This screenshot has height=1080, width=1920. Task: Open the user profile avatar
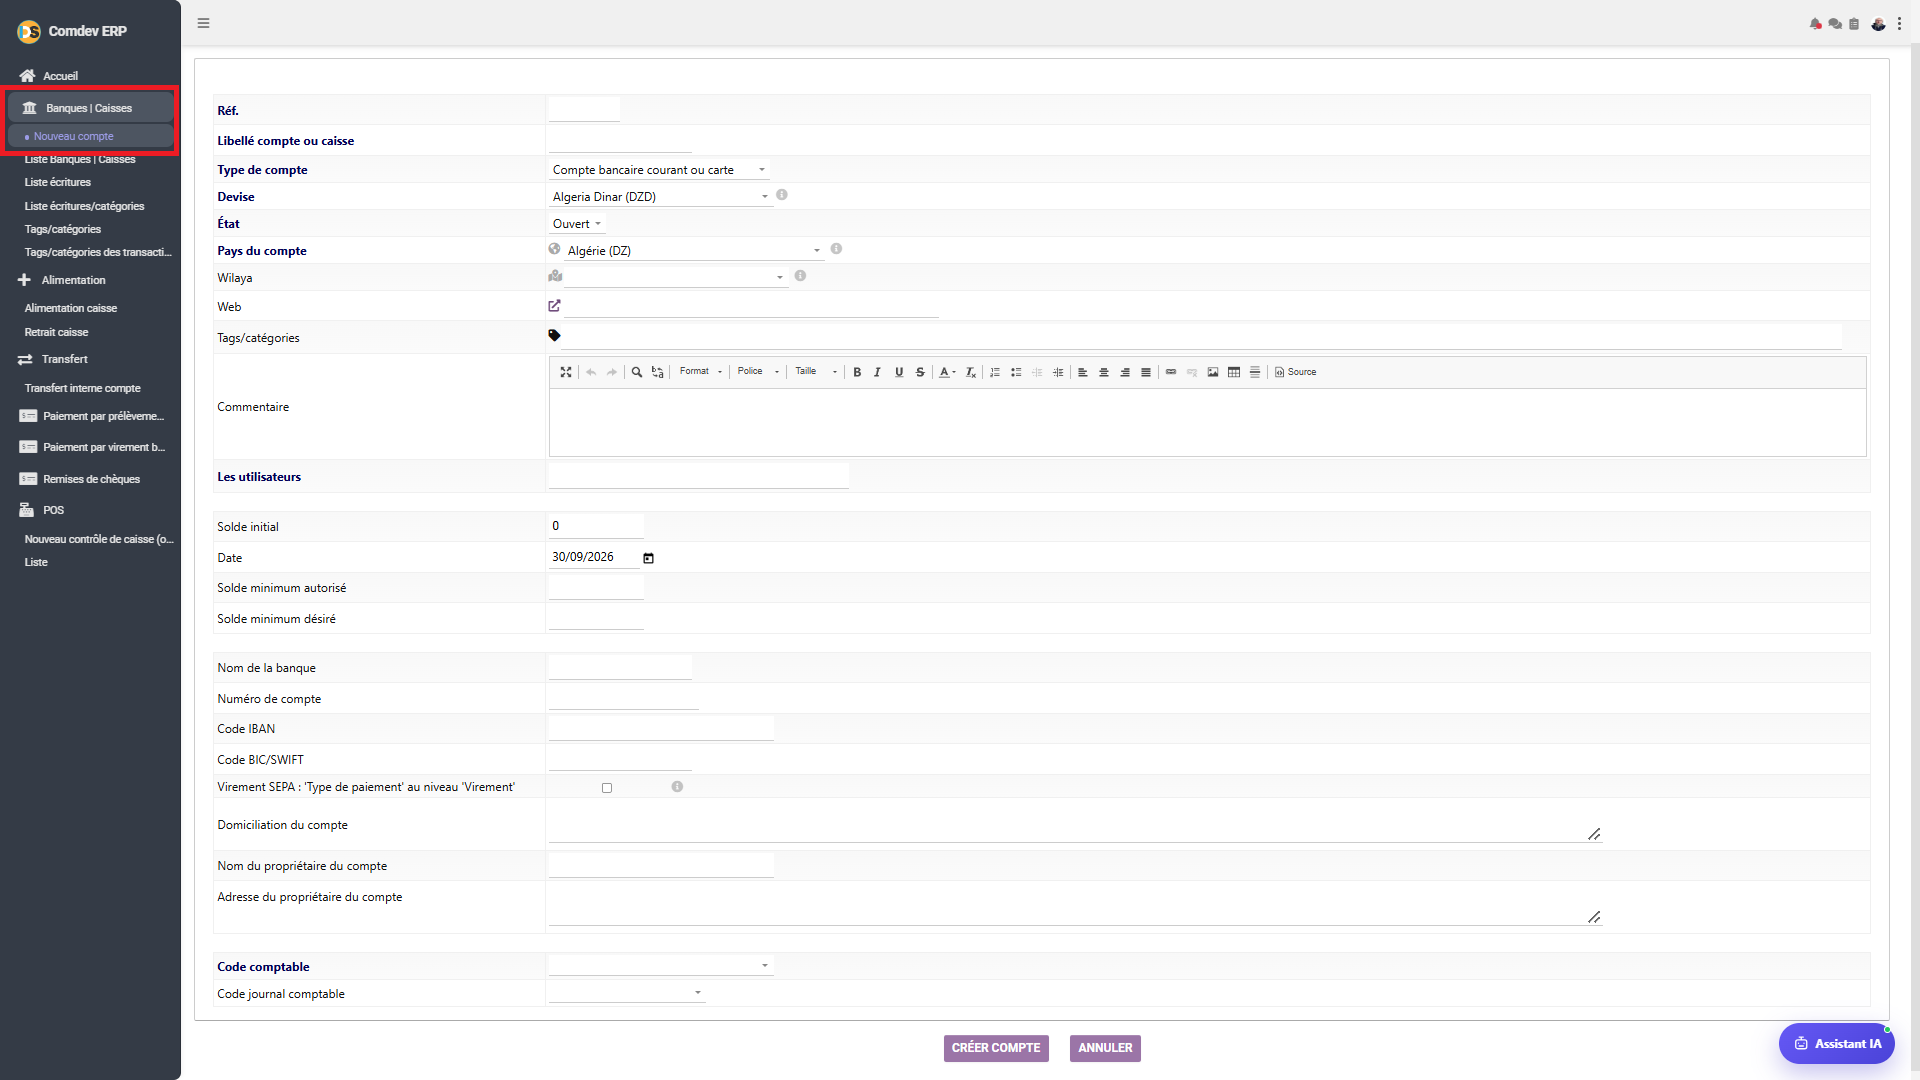[x=1878, y=24]
